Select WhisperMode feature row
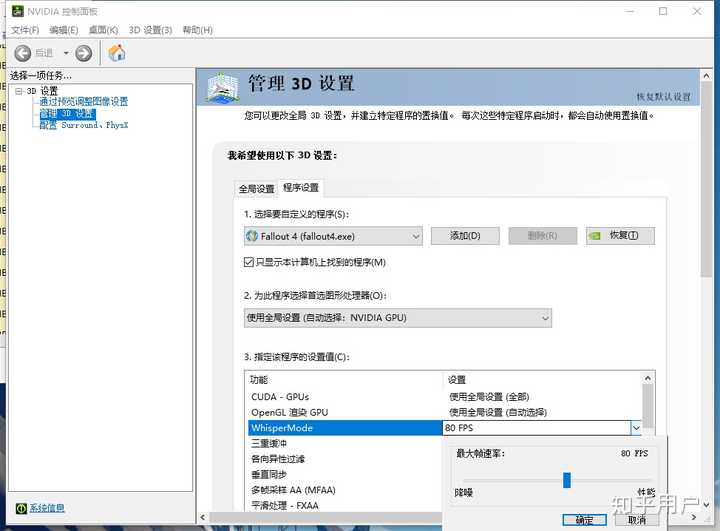 click(345, 428)
